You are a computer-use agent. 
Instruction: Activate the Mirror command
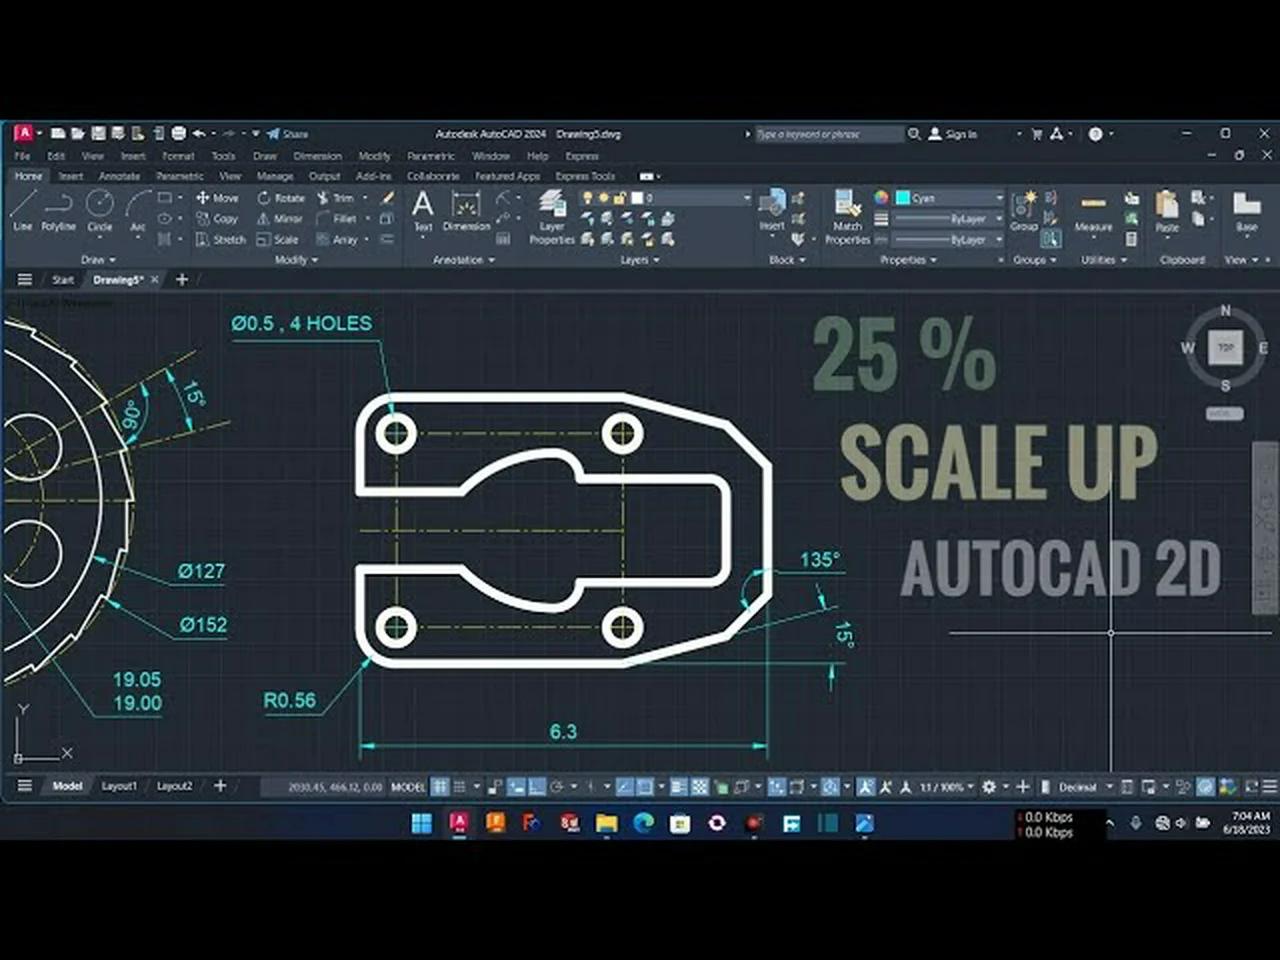tap(281, 218)
